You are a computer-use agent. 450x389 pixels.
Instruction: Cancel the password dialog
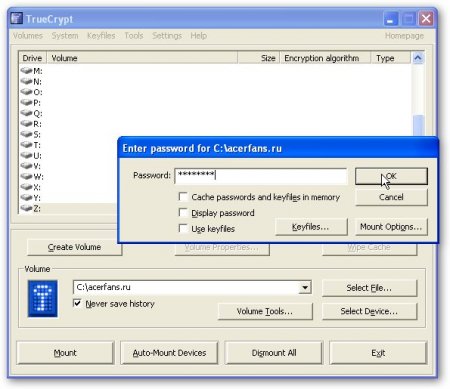pos(391,197)
